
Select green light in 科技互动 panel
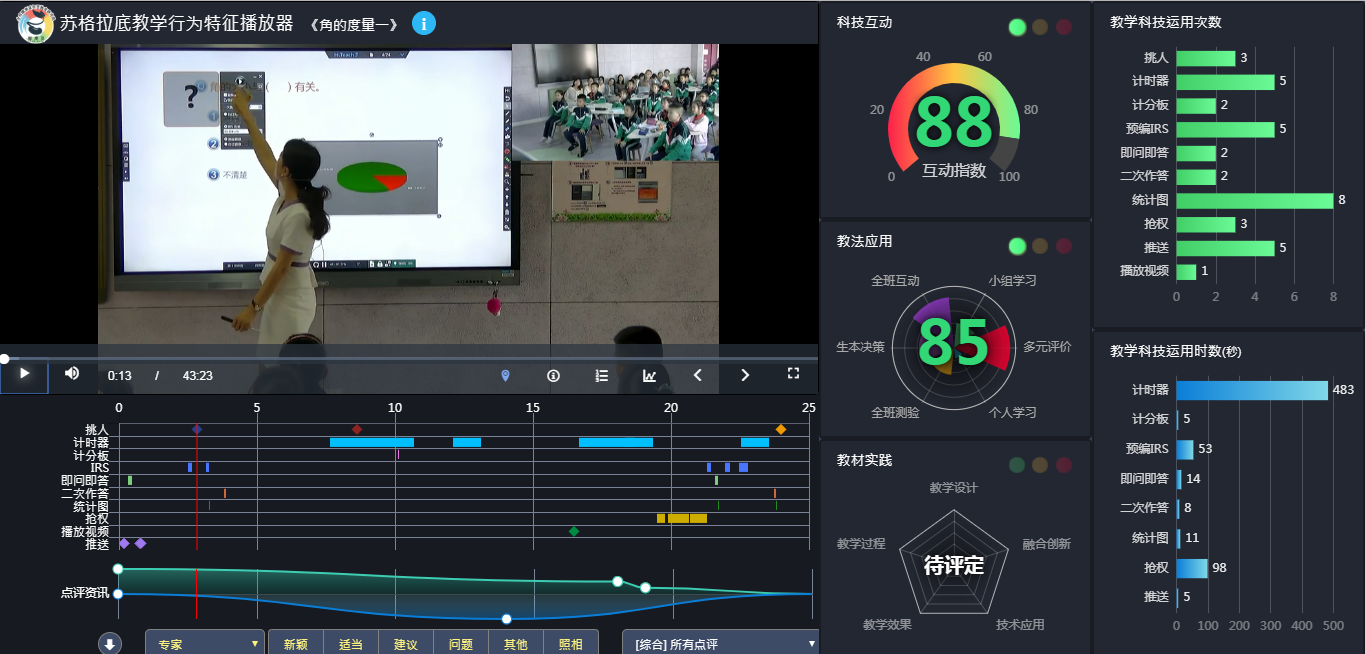pos(1018,27)
